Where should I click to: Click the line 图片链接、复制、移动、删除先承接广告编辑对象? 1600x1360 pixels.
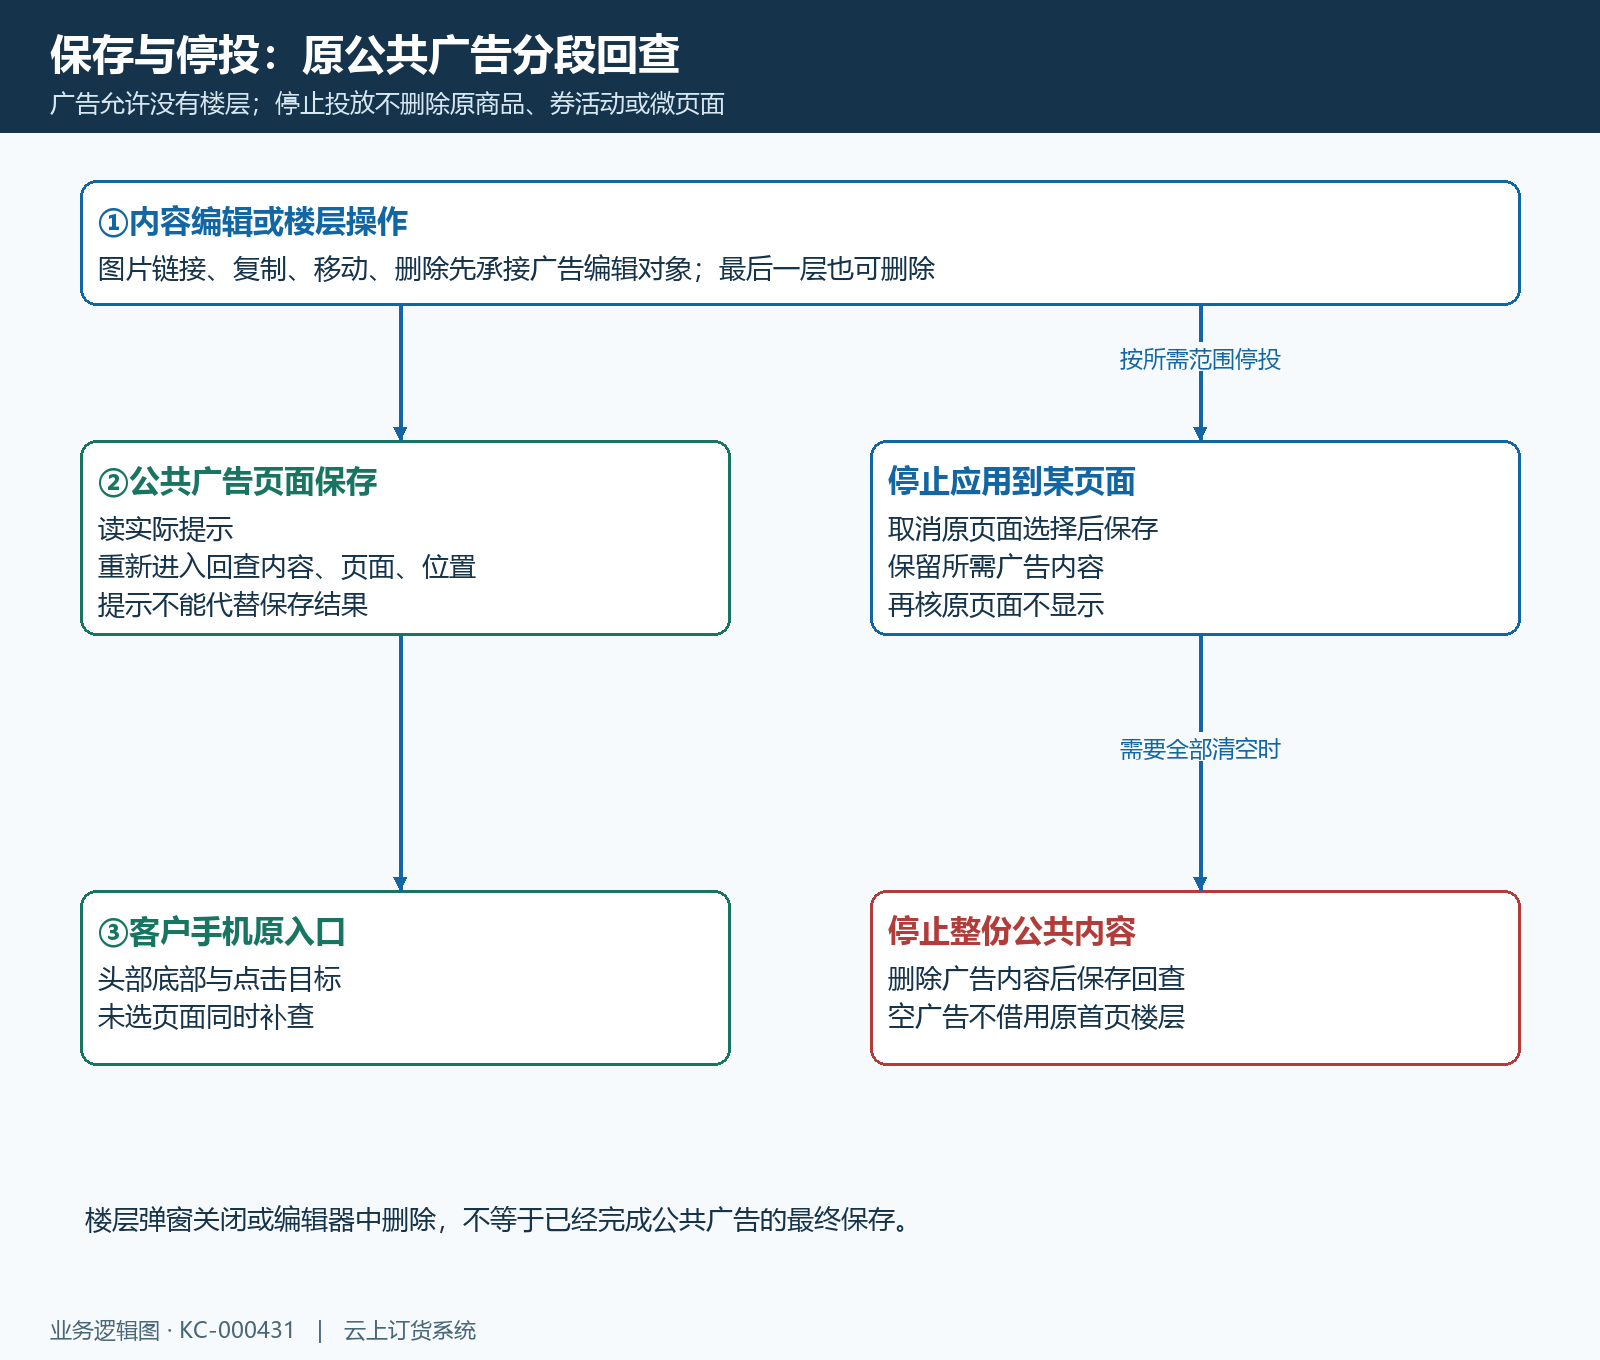coord(395,269)
